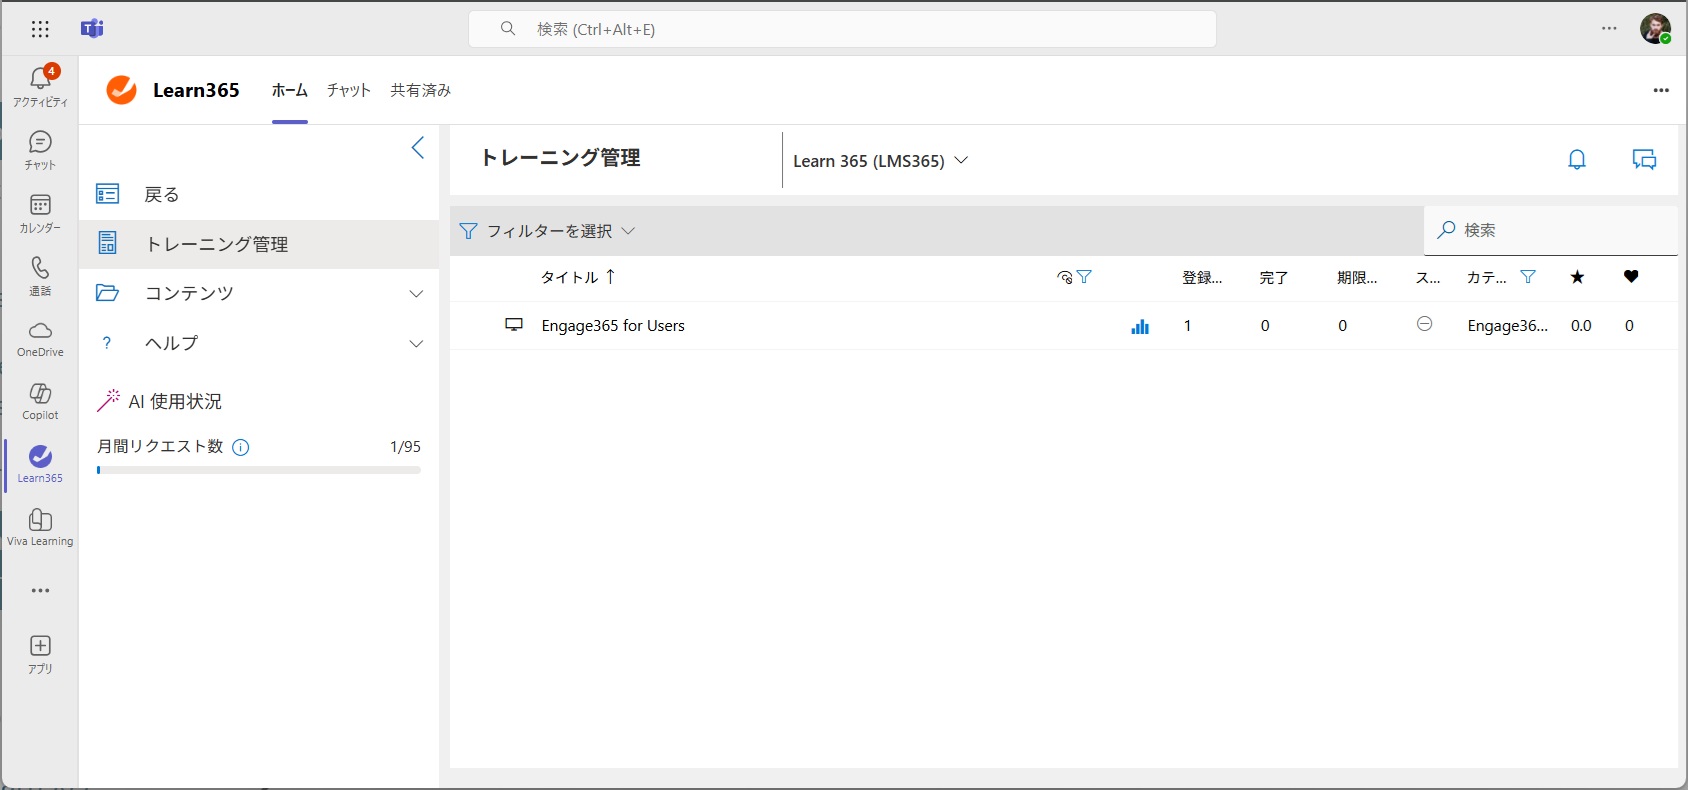The width and height of the screenshot is (1688, 790).
Task: Select Learn365 app in the sidebar
Action: pos(40,465)
